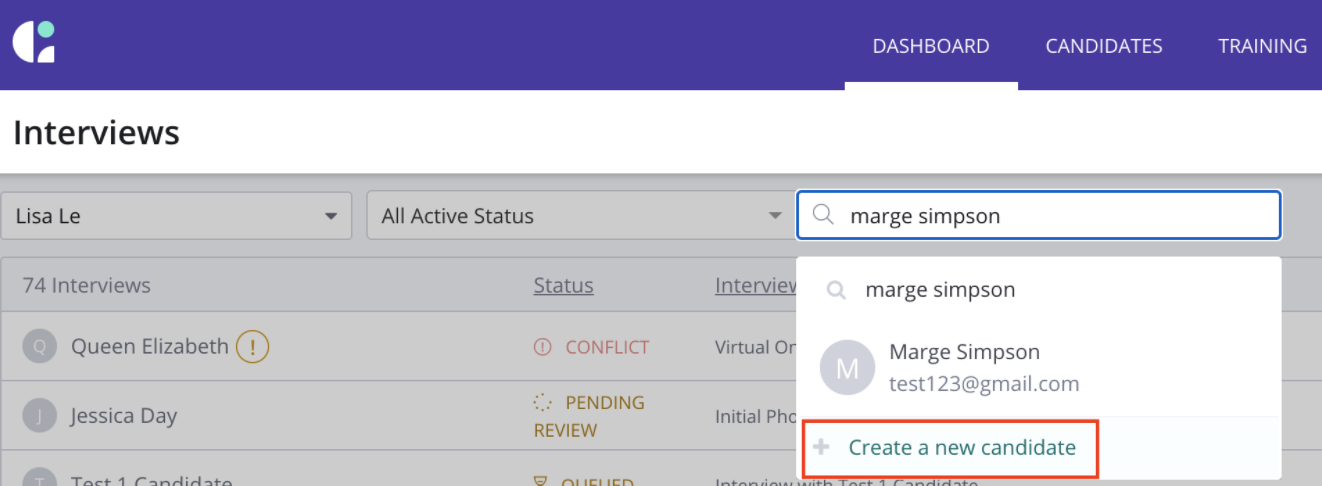This screenshot has width=1322, height=486.
Task: Click the conflict alert icon in the Status column
Action: [x=543, y=347]
